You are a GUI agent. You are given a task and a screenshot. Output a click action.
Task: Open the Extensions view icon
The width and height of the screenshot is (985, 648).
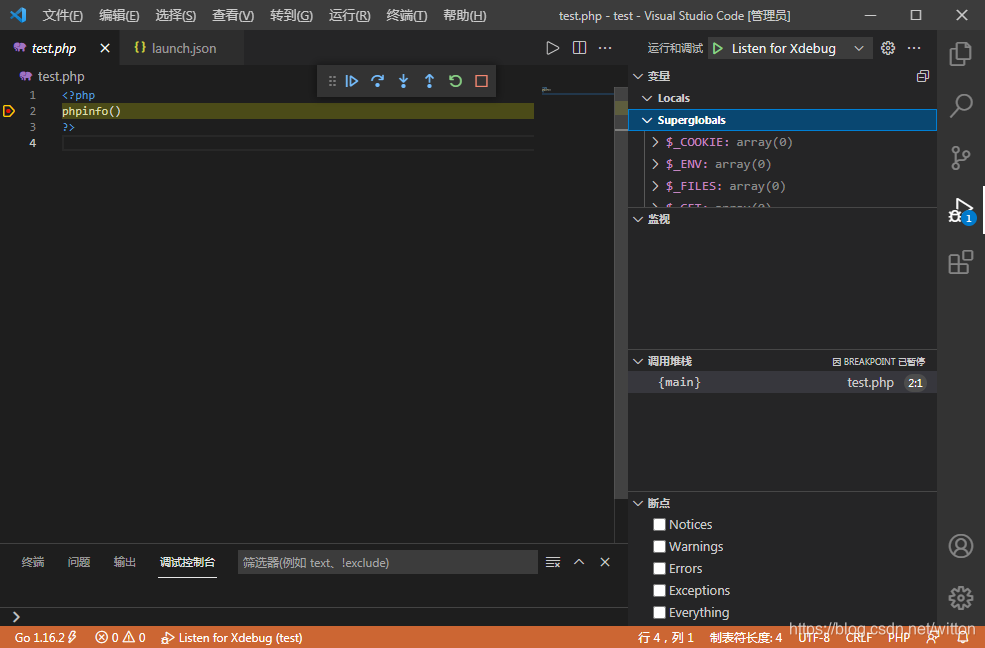click(x=960, y=262)
